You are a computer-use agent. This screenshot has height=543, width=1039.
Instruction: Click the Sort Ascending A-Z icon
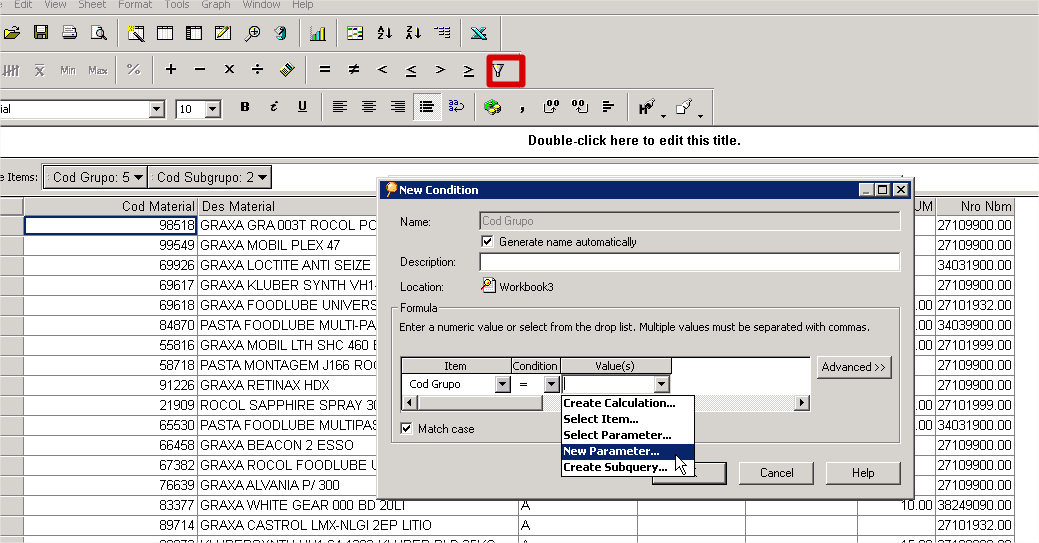pos(385,32)
